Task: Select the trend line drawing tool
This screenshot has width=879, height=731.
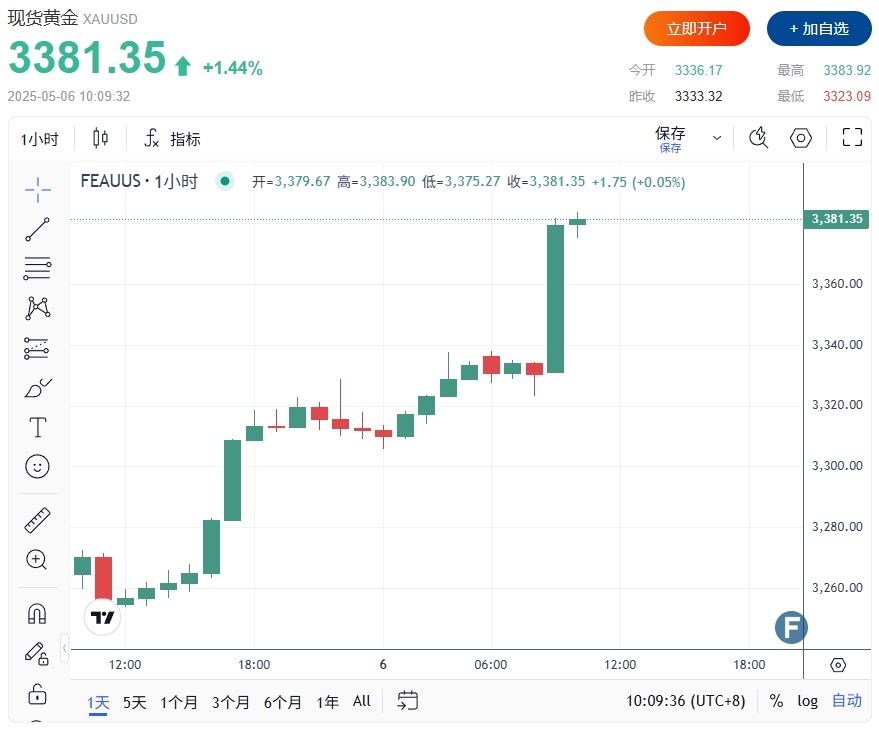Action: (37, 229)
